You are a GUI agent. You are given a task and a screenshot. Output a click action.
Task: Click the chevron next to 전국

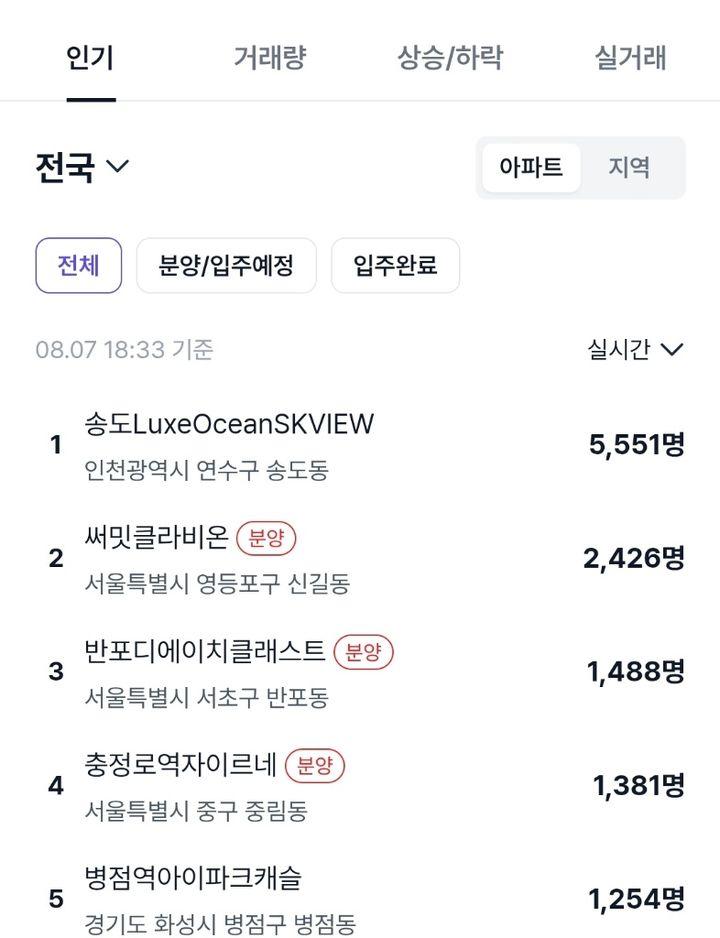pos(117,166)
